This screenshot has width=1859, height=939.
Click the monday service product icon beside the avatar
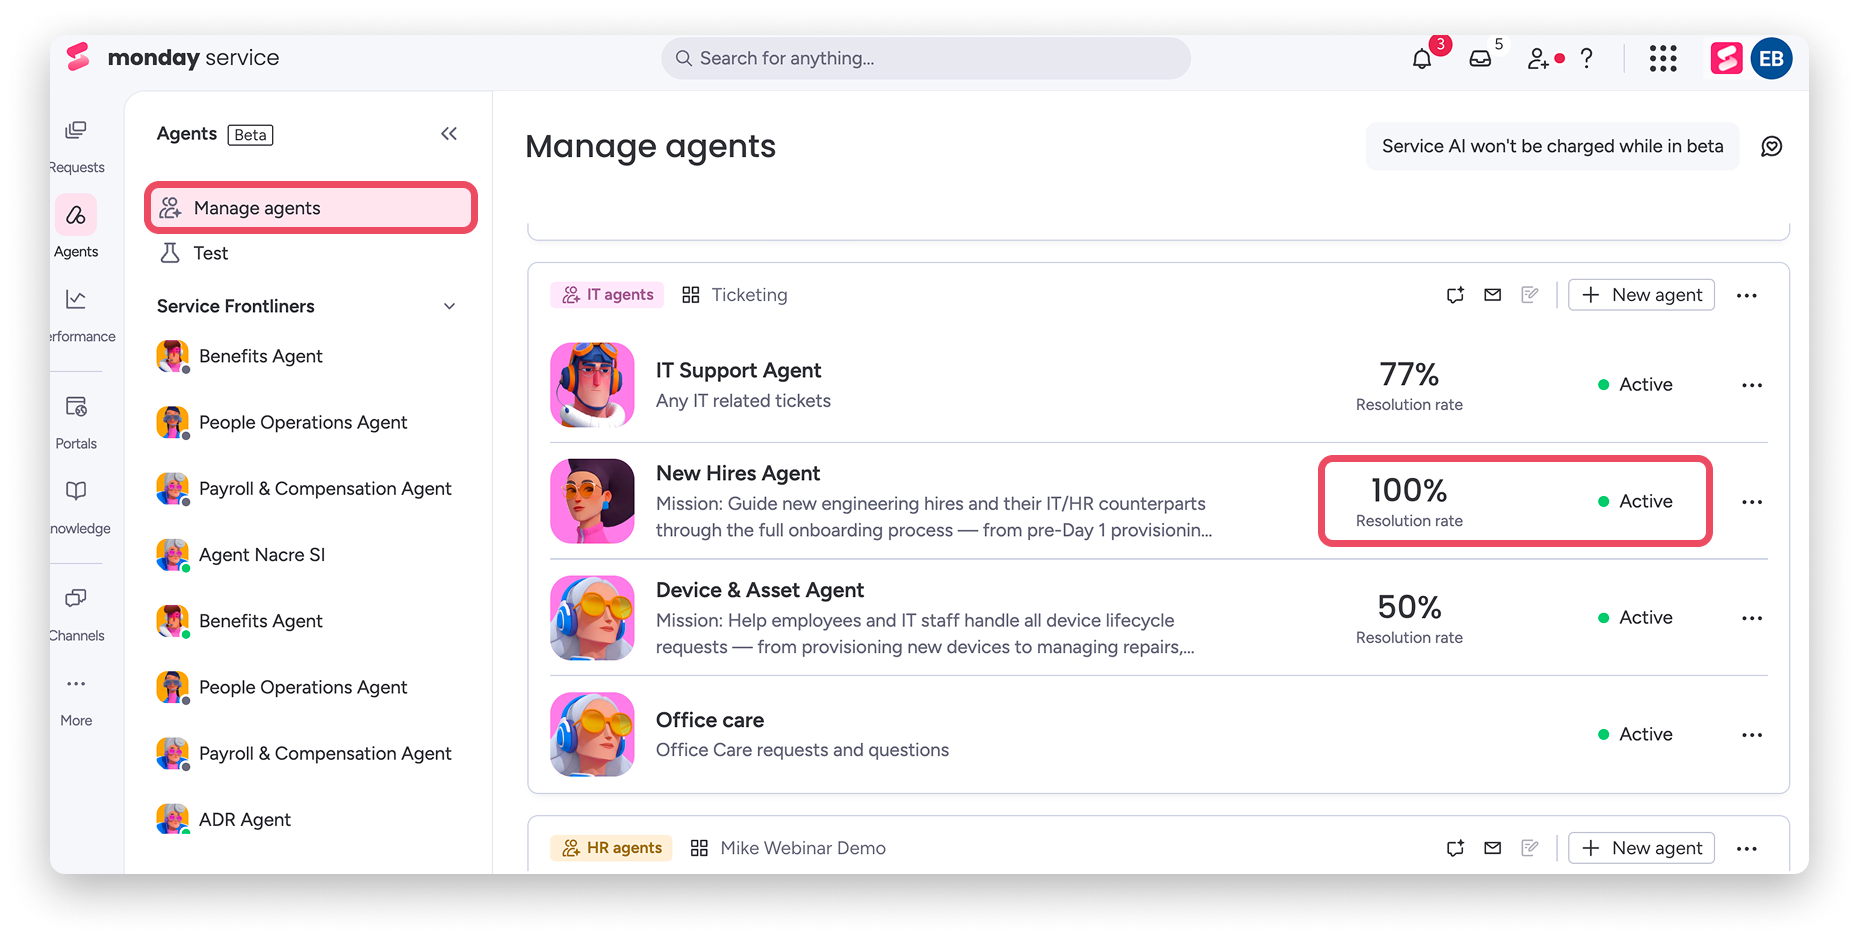click(1726, 59)
